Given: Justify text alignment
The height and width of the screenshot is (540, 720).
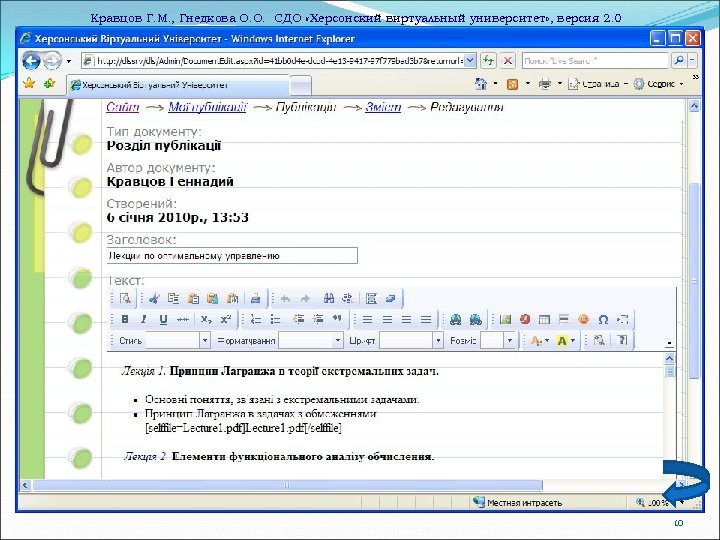Looking at the screenshot, I should pyautogui.click(x=426, y=319).
